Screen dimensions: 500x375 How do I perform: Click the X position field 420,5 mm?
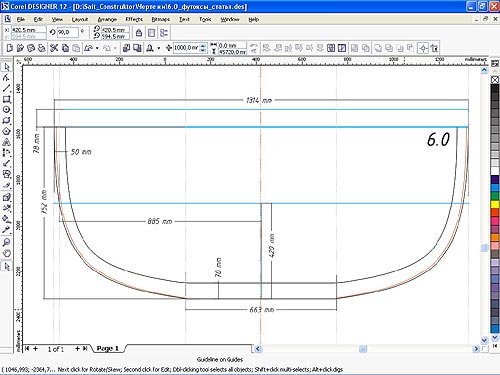pyautogui.click(x=29, y=30)
